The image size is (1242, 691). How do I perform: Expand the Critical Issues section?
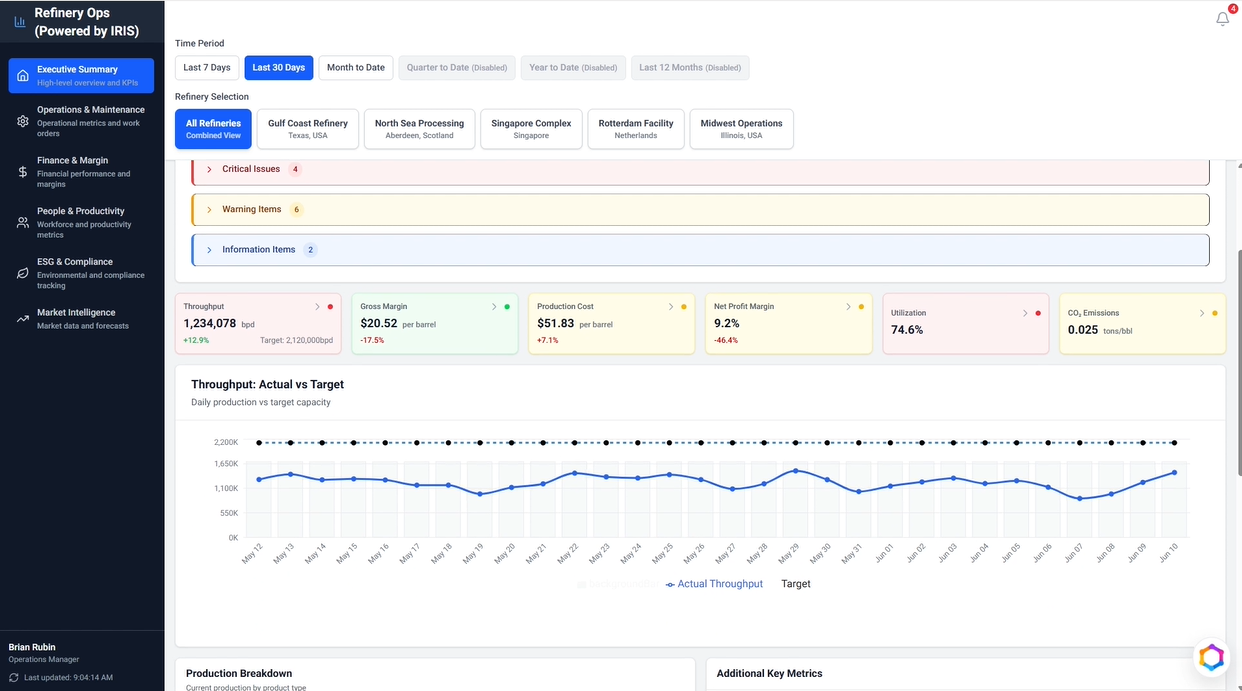tap(700, 169)
